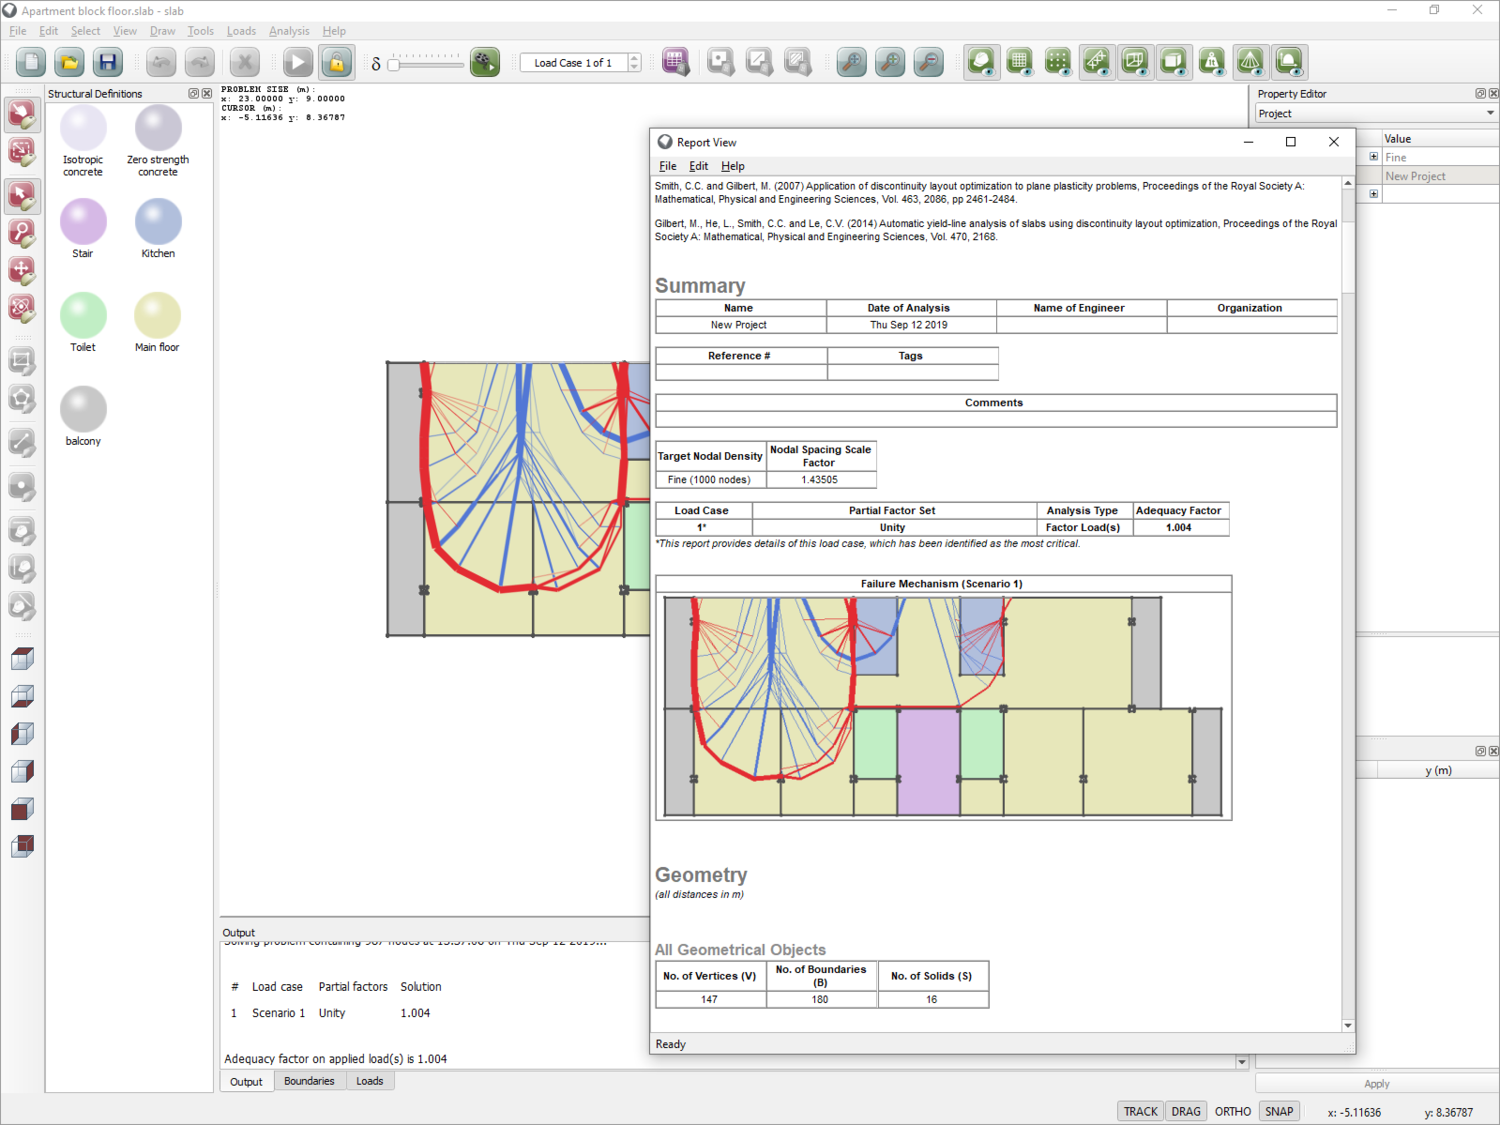Increment the Load Case spinner
The width and height of the screenshot is (1500, 1125).
[x=634, y=58]
